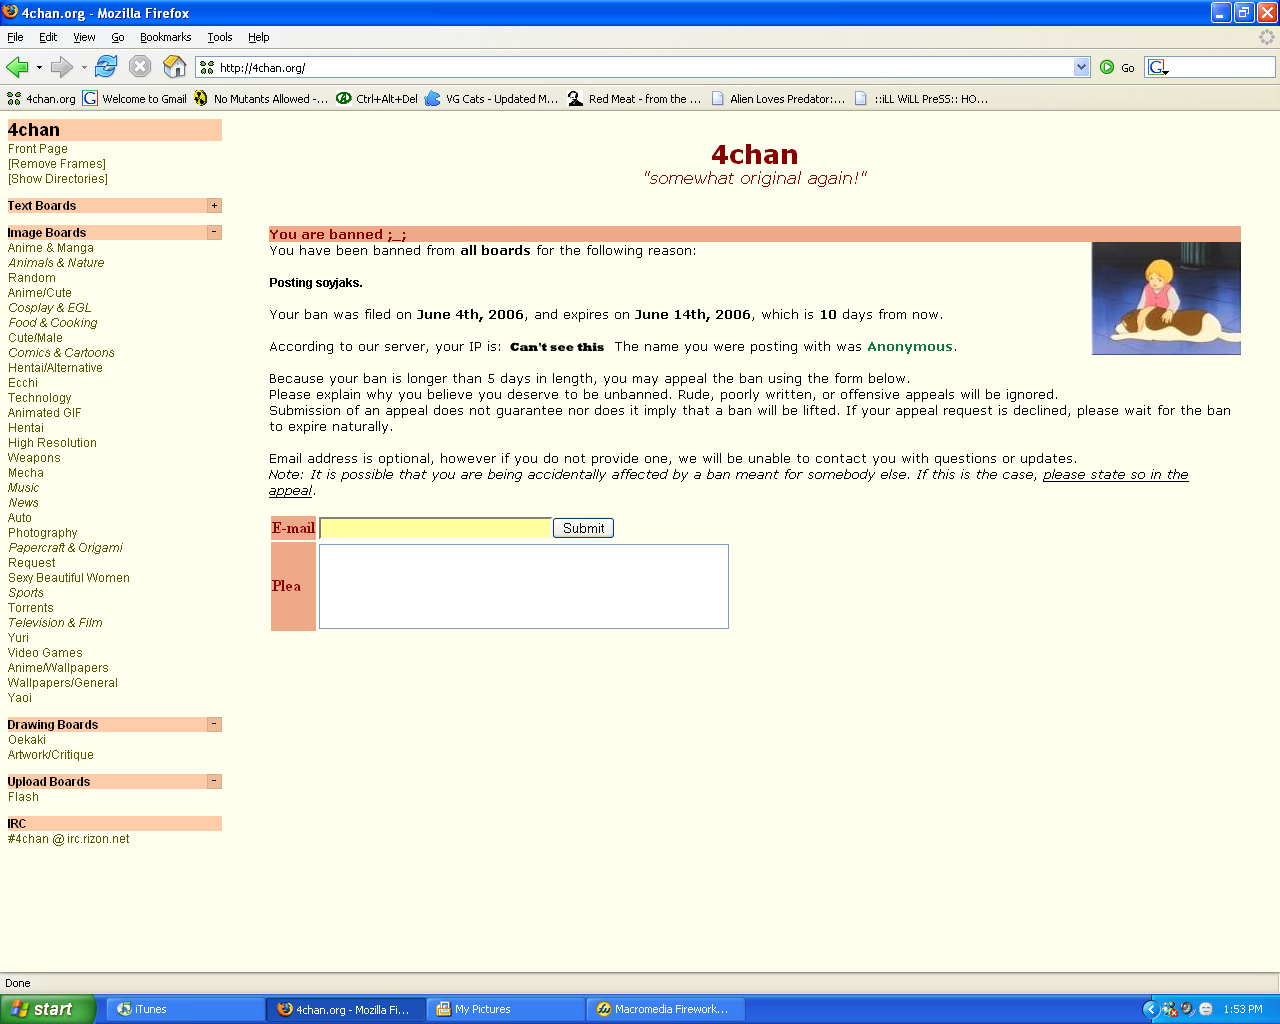Click the E-mail input field

point(435,528)
